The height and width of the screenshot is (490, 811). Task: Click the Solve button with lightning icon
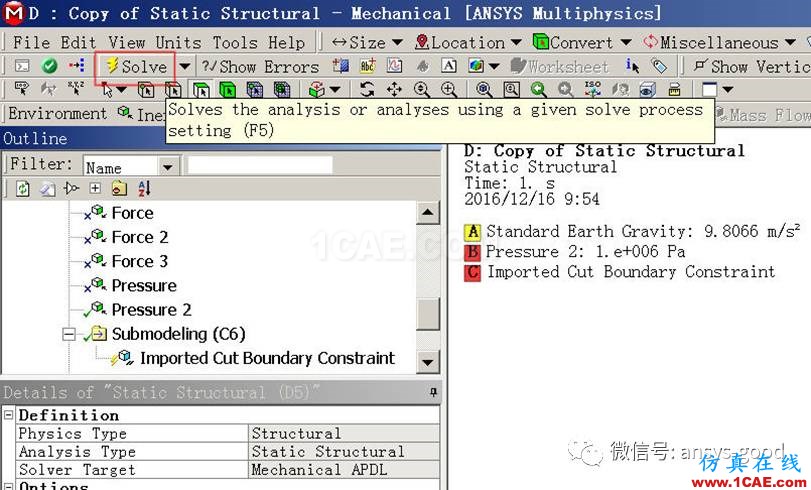pos(136,66)
